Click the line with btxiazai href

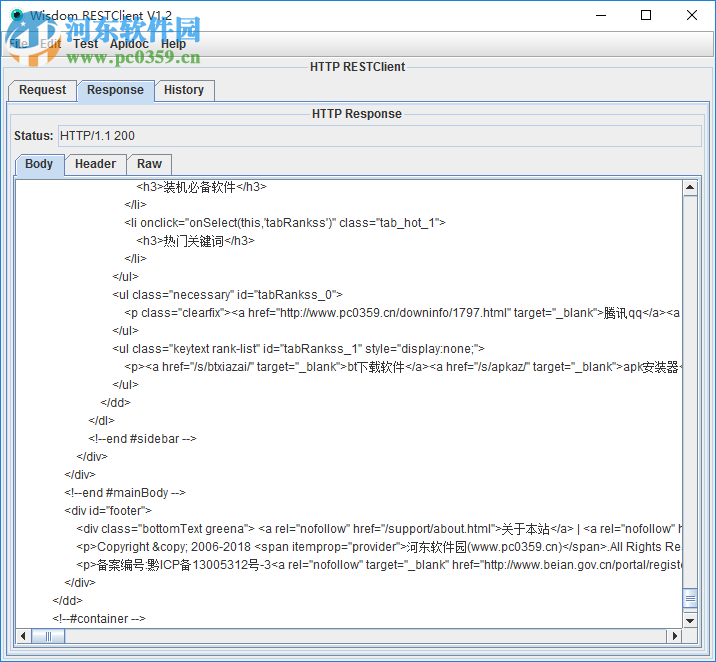tap(402, 367)
